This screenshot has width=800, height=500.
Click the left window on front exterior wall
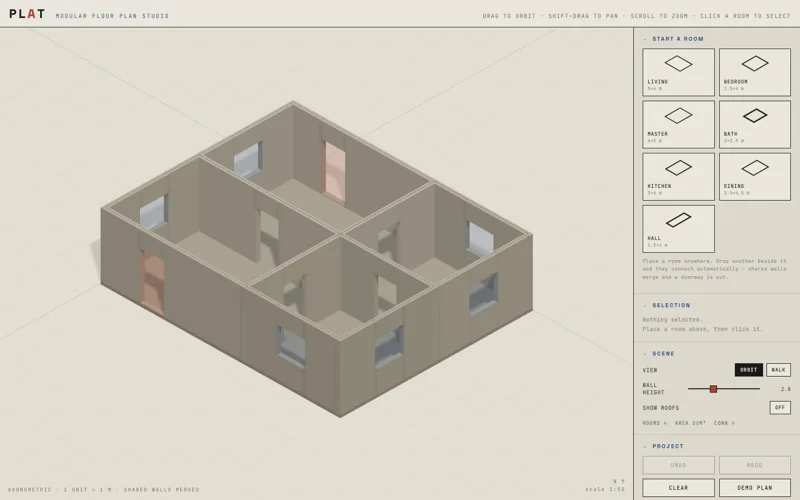(291, 346)
